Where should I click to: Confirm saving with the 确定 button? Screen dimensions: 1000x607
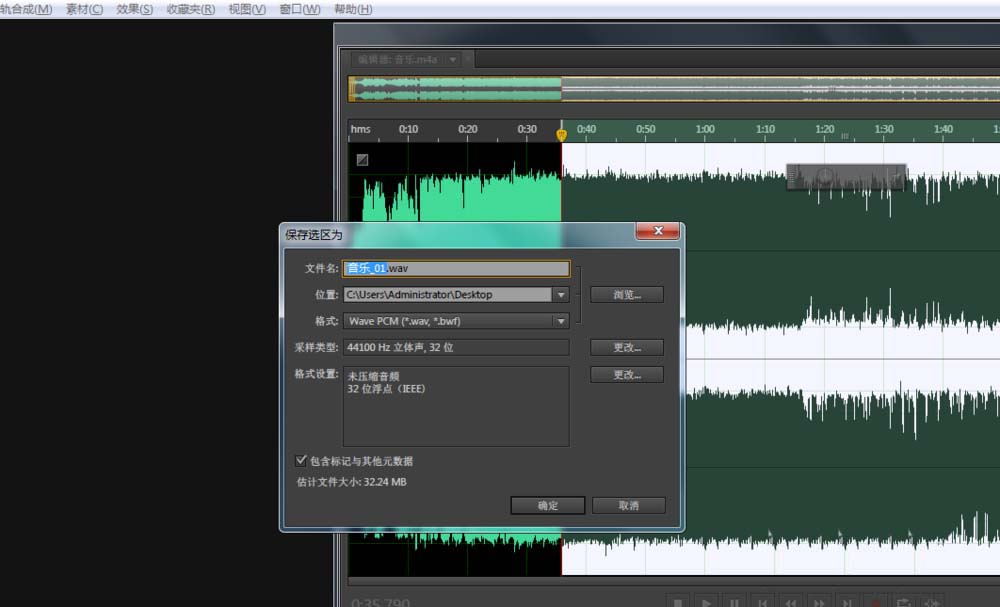pyautogui.click(x=548, y=506)
